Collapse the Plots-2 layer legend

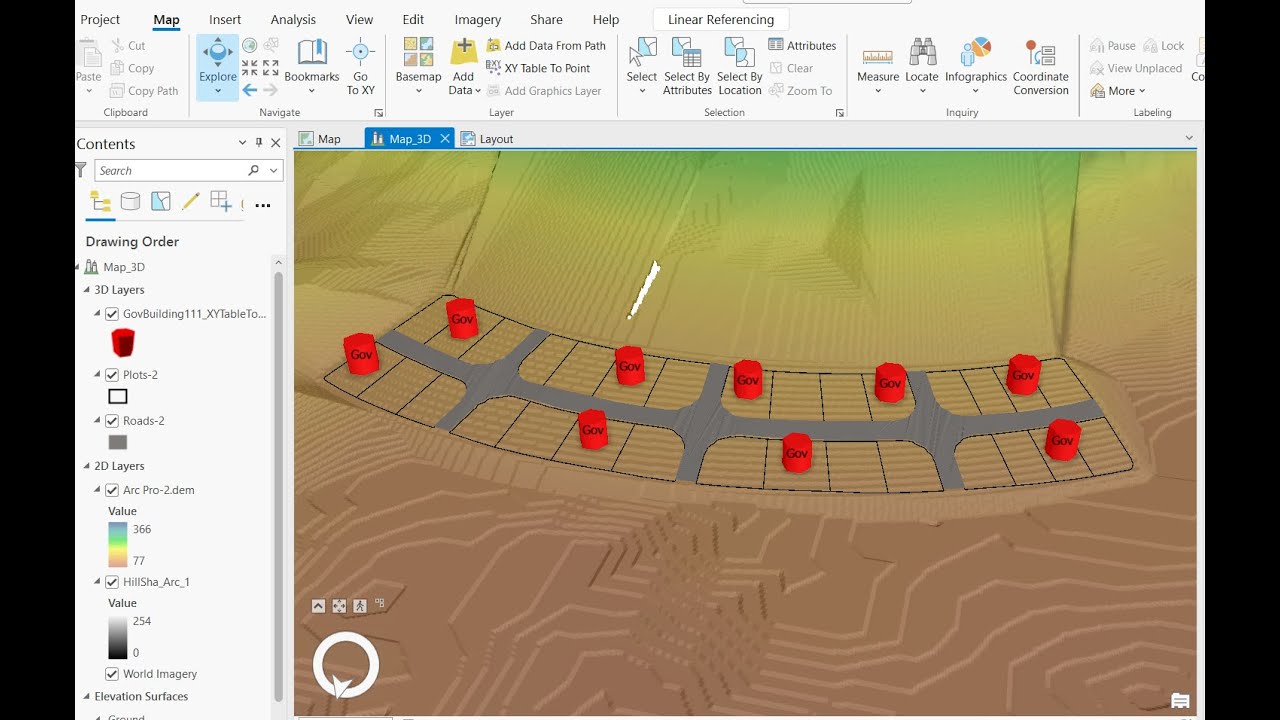pos(98,375)
